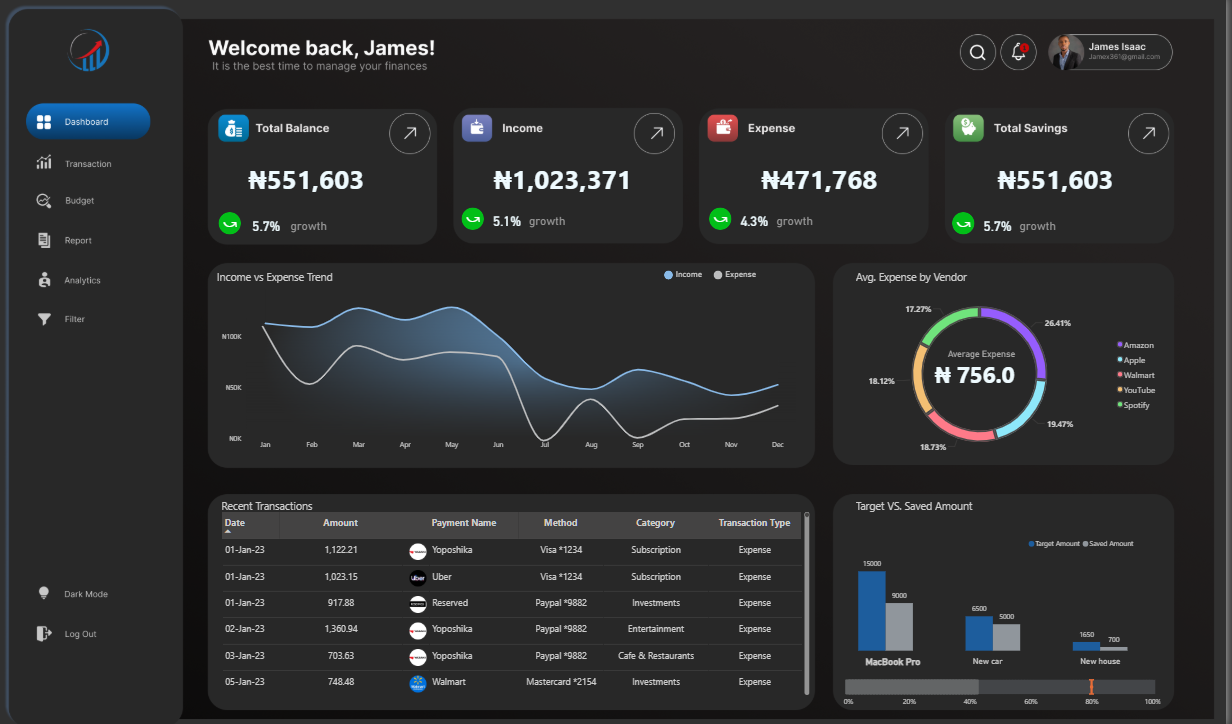Click the Saved Amount legend item
The width and height of the screenshot is (1232, 724).
(1108, 544)
